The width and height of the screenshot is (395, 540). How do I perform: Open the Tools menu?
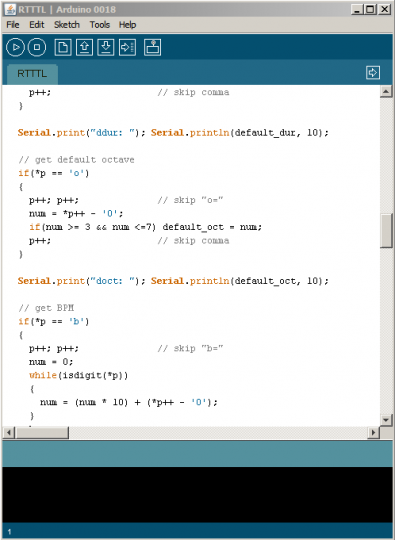[x=100, y=25]
